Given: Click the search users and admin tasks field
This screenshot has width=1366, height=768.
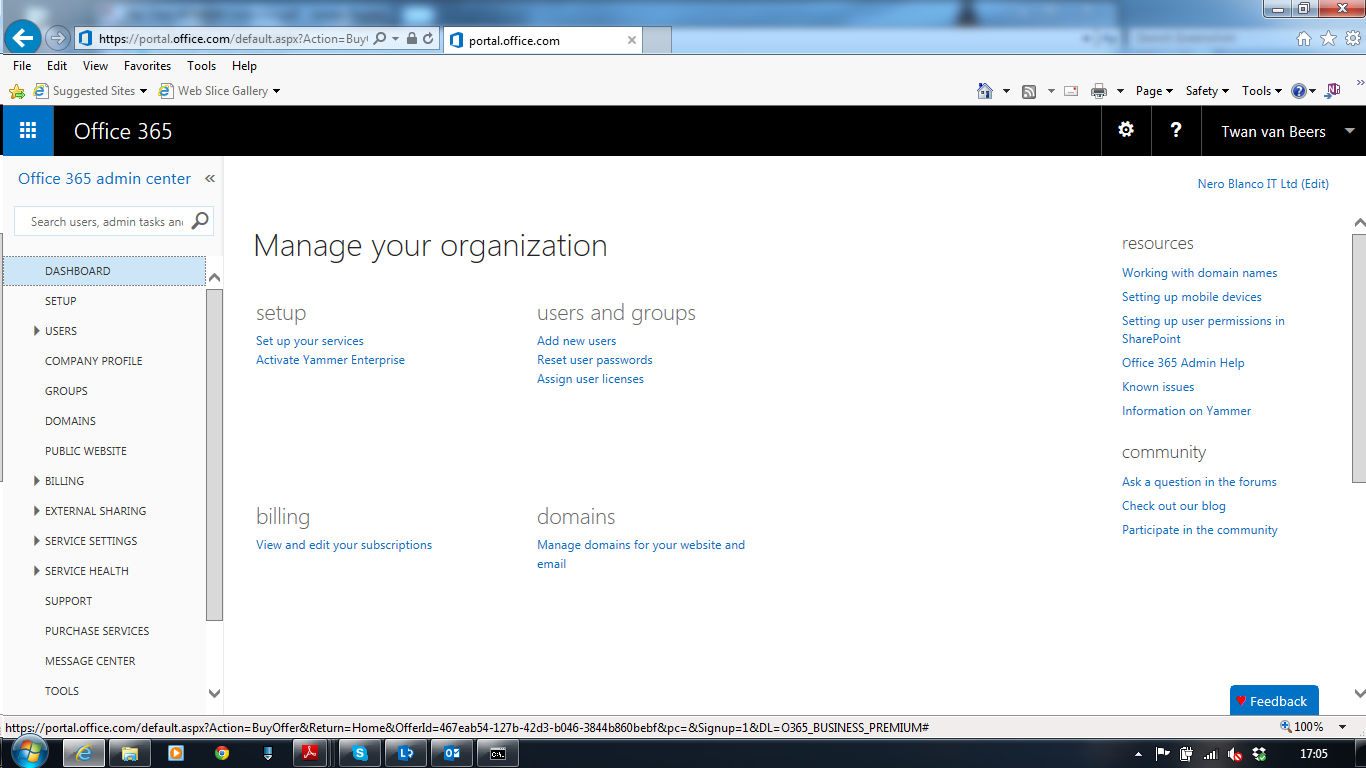Looking at the screenshot, I should click(106, 221).
